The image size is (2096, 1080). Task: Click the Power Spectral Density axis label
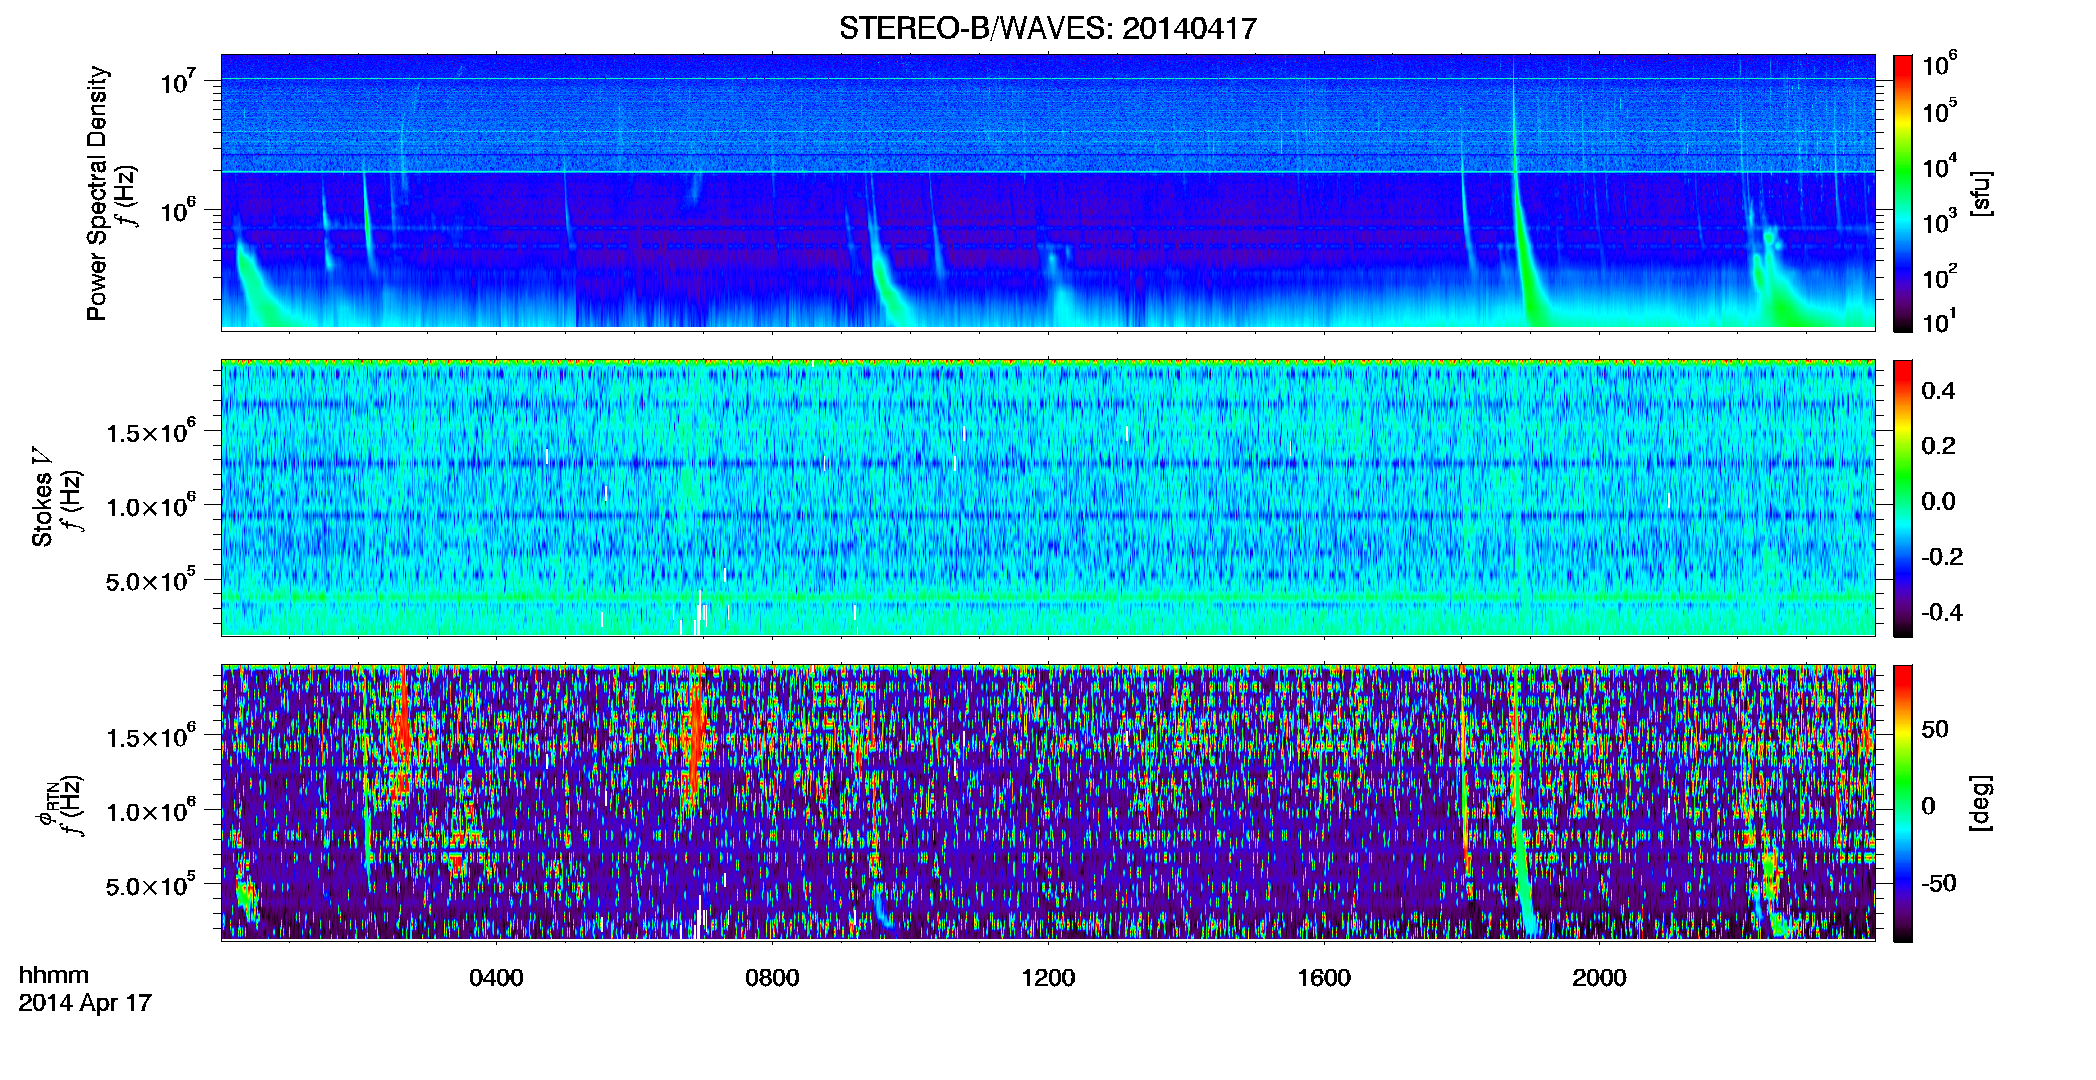[x=97, y=193]
